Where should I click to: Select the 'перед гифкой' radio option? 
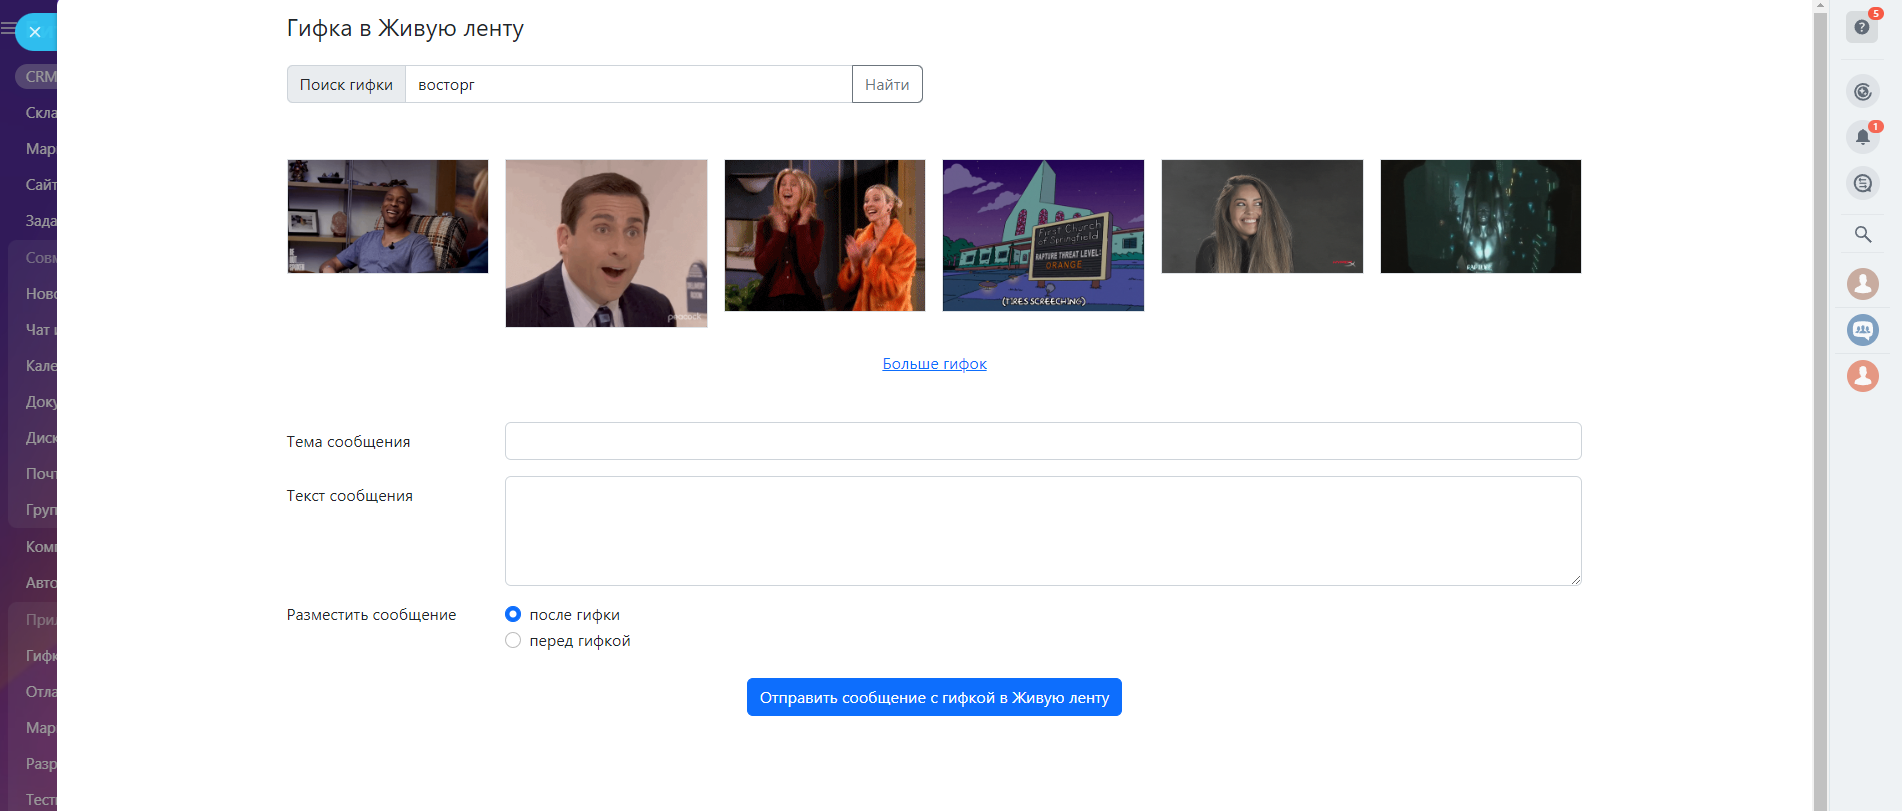(x=513, y=640)
